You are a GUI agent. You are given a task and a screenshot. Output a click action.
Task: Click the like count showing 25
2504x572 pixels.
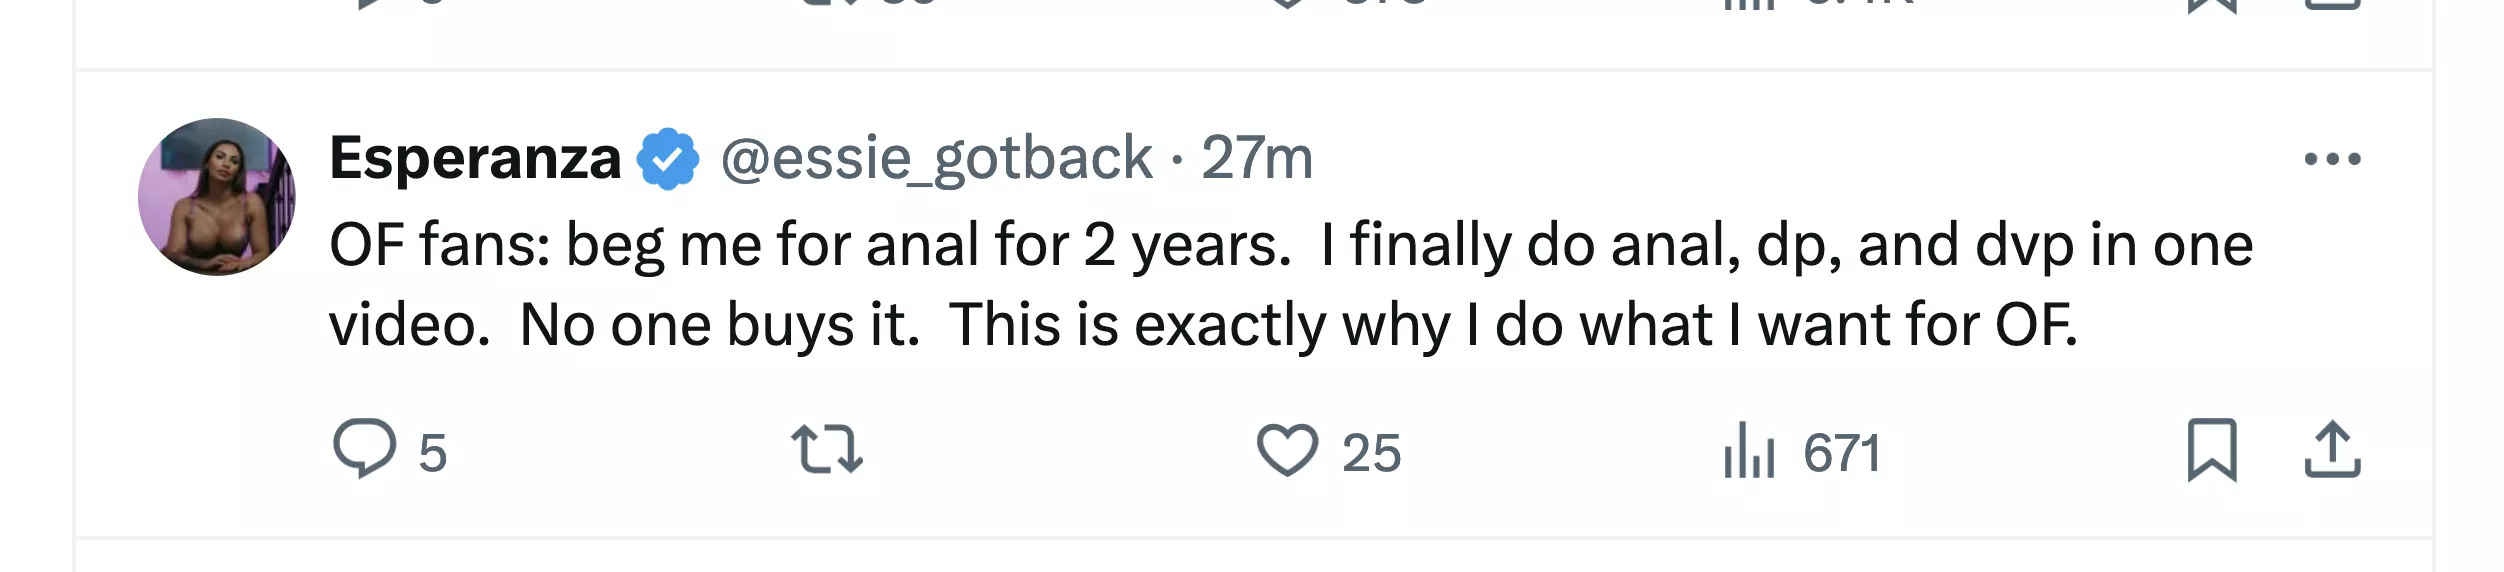1371,454
